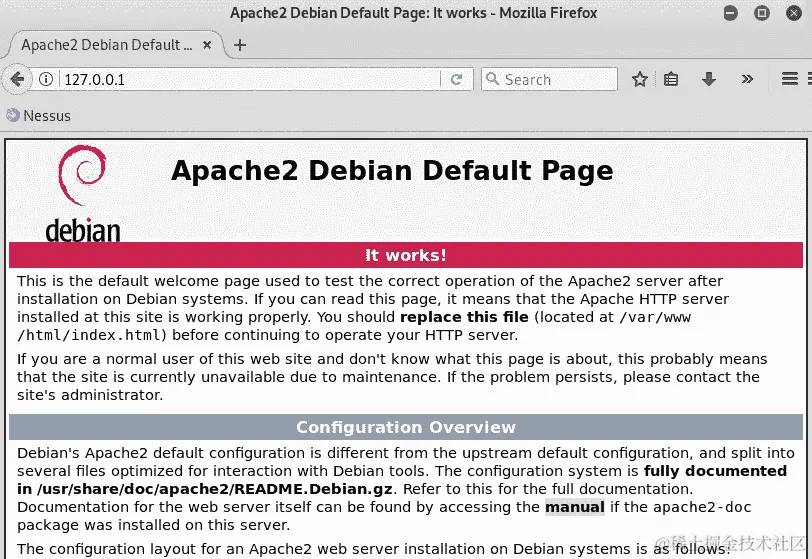Open the Nessus bookmark
This screenshot has width=812, height=559.
coord(39,116)
